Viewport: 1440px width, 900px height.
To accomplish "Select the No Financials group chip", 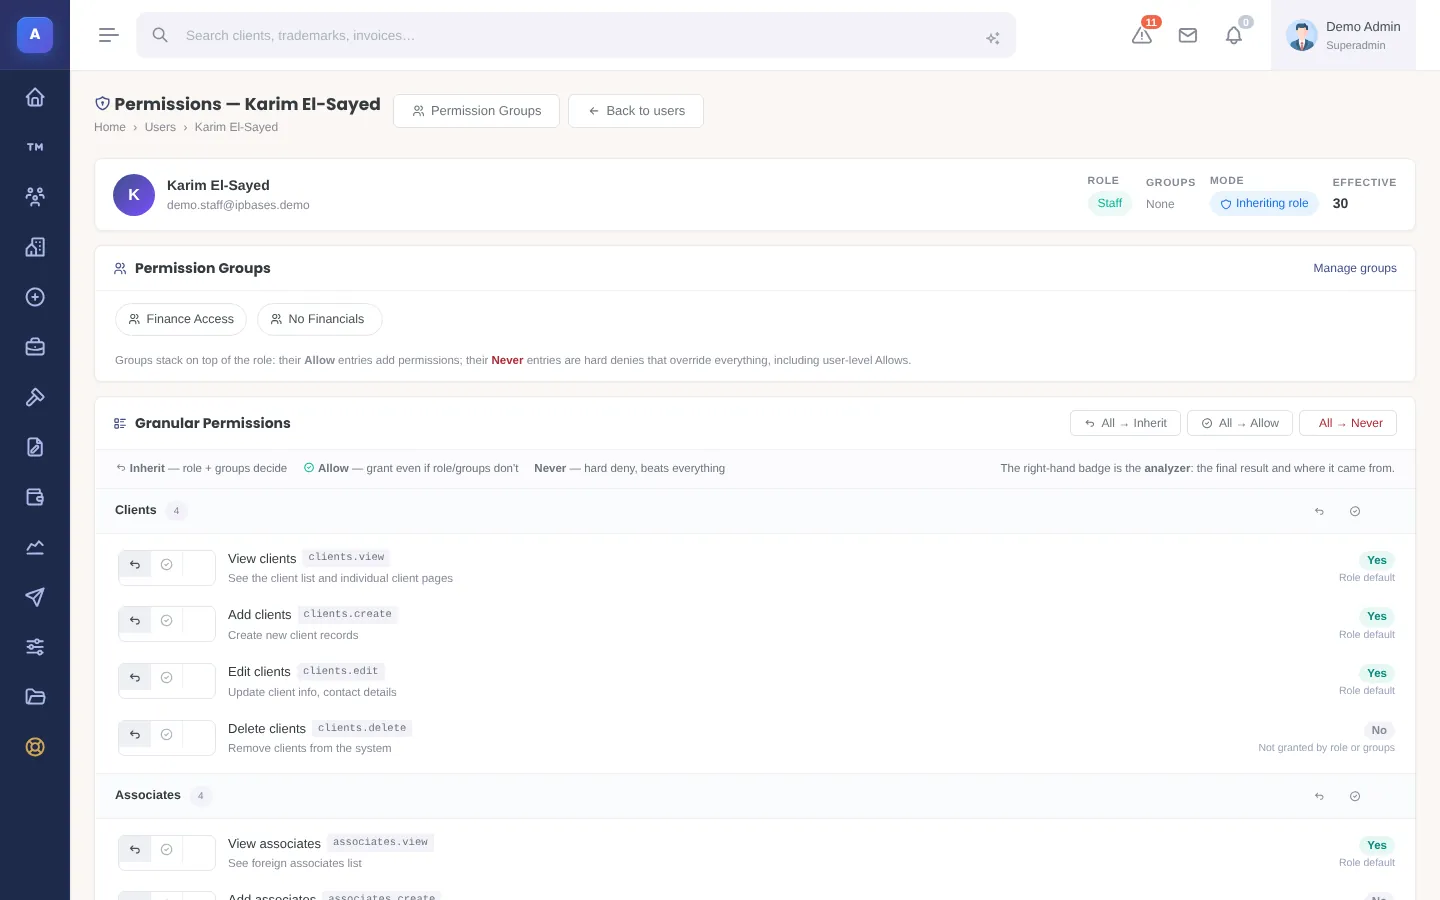I will 319,319.
